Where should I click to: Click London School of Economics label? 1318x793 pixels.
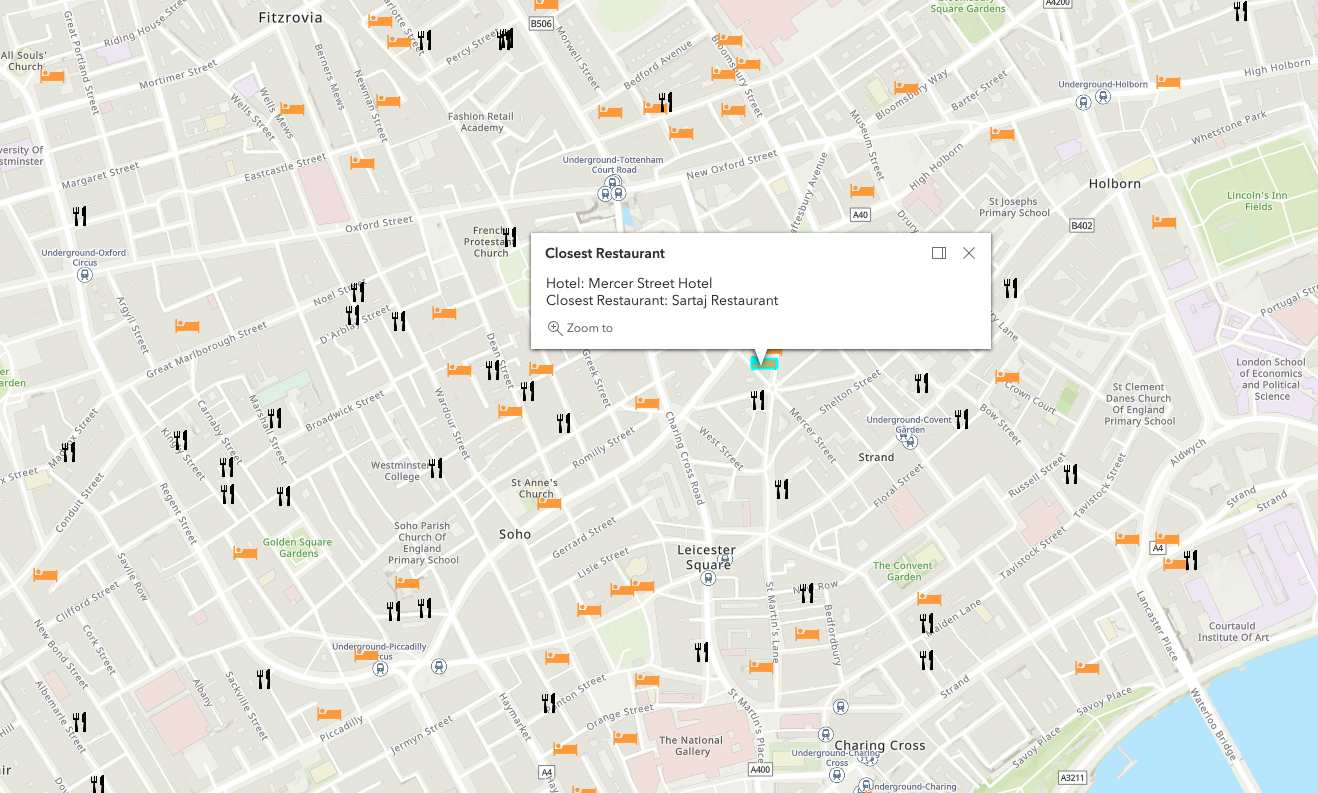point(1272,379)
